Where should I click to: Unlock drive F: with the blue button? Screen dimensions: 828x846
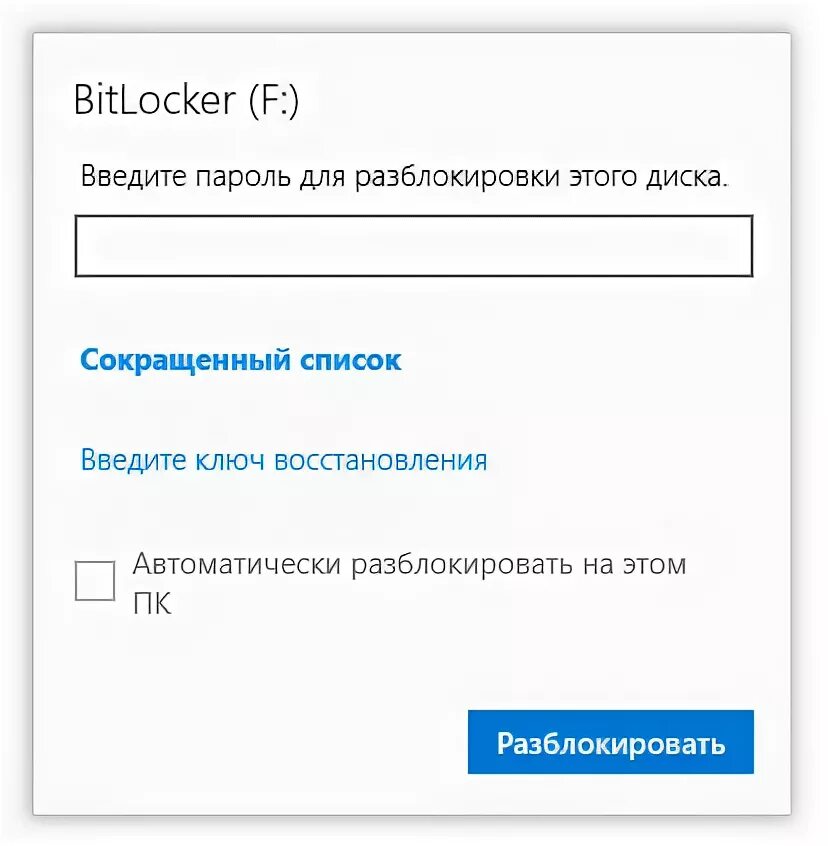tap(610, 742)
